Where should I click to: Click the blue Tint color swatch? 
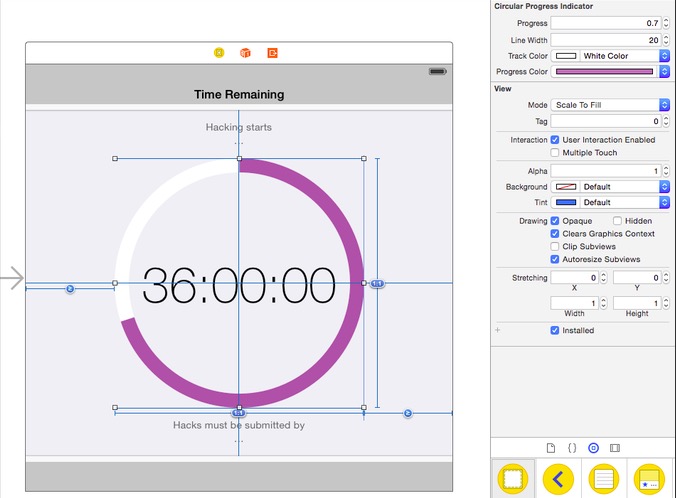click(566, 202)
